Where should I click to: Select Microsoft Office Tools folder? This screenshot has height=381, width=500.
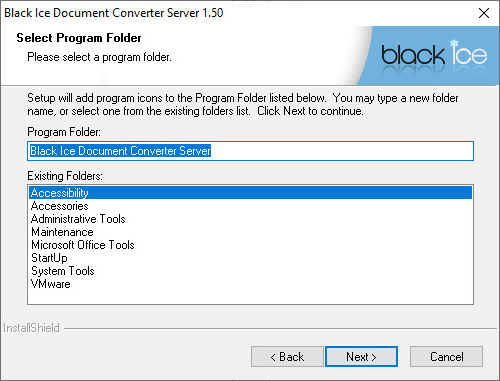pos(83,245)
